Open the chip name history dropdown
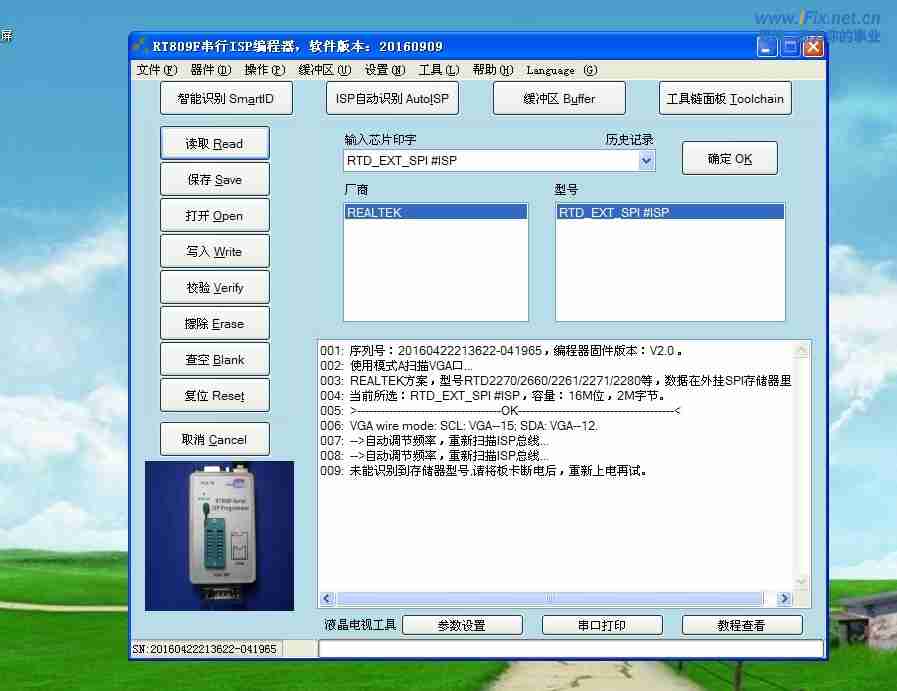The width and height of the screenshot is (897, 691). (648, 161)
